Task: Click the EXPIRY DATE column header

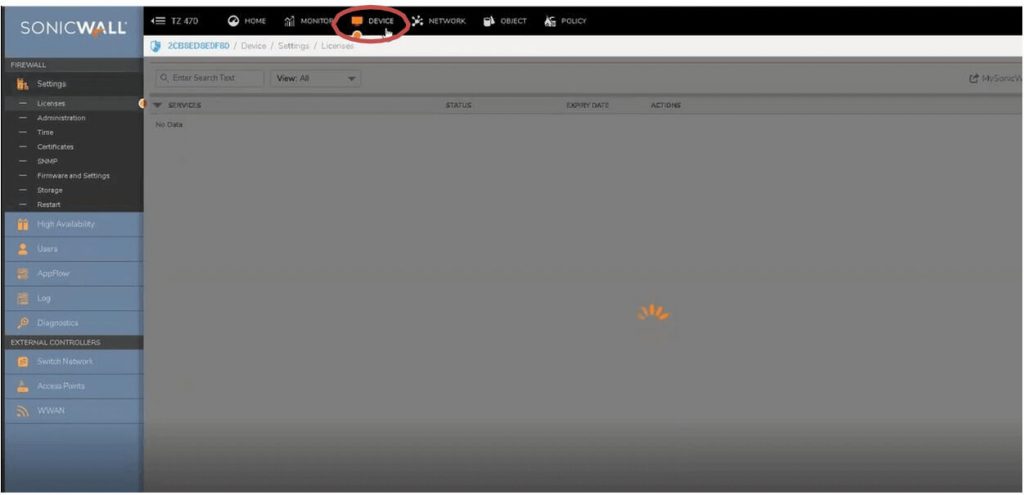Action: click(x=588, y=105)
